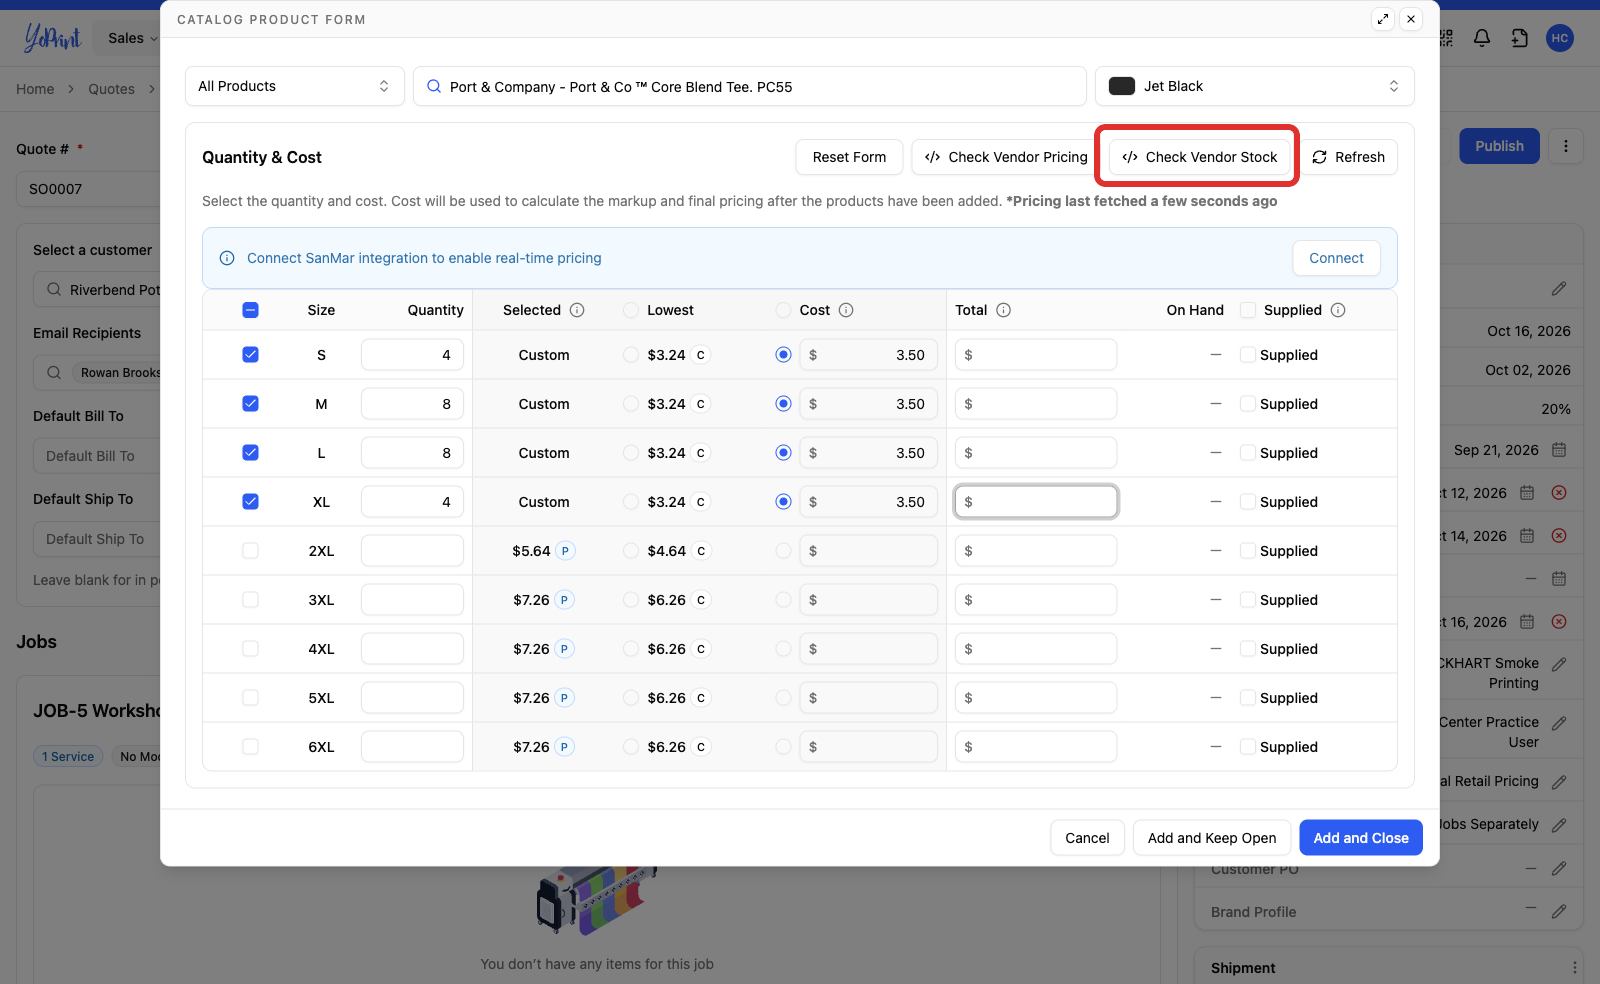This screenshot has width=1600, height=984.
Task: Click the quantity field for 3XL
Action: point(412,600)
